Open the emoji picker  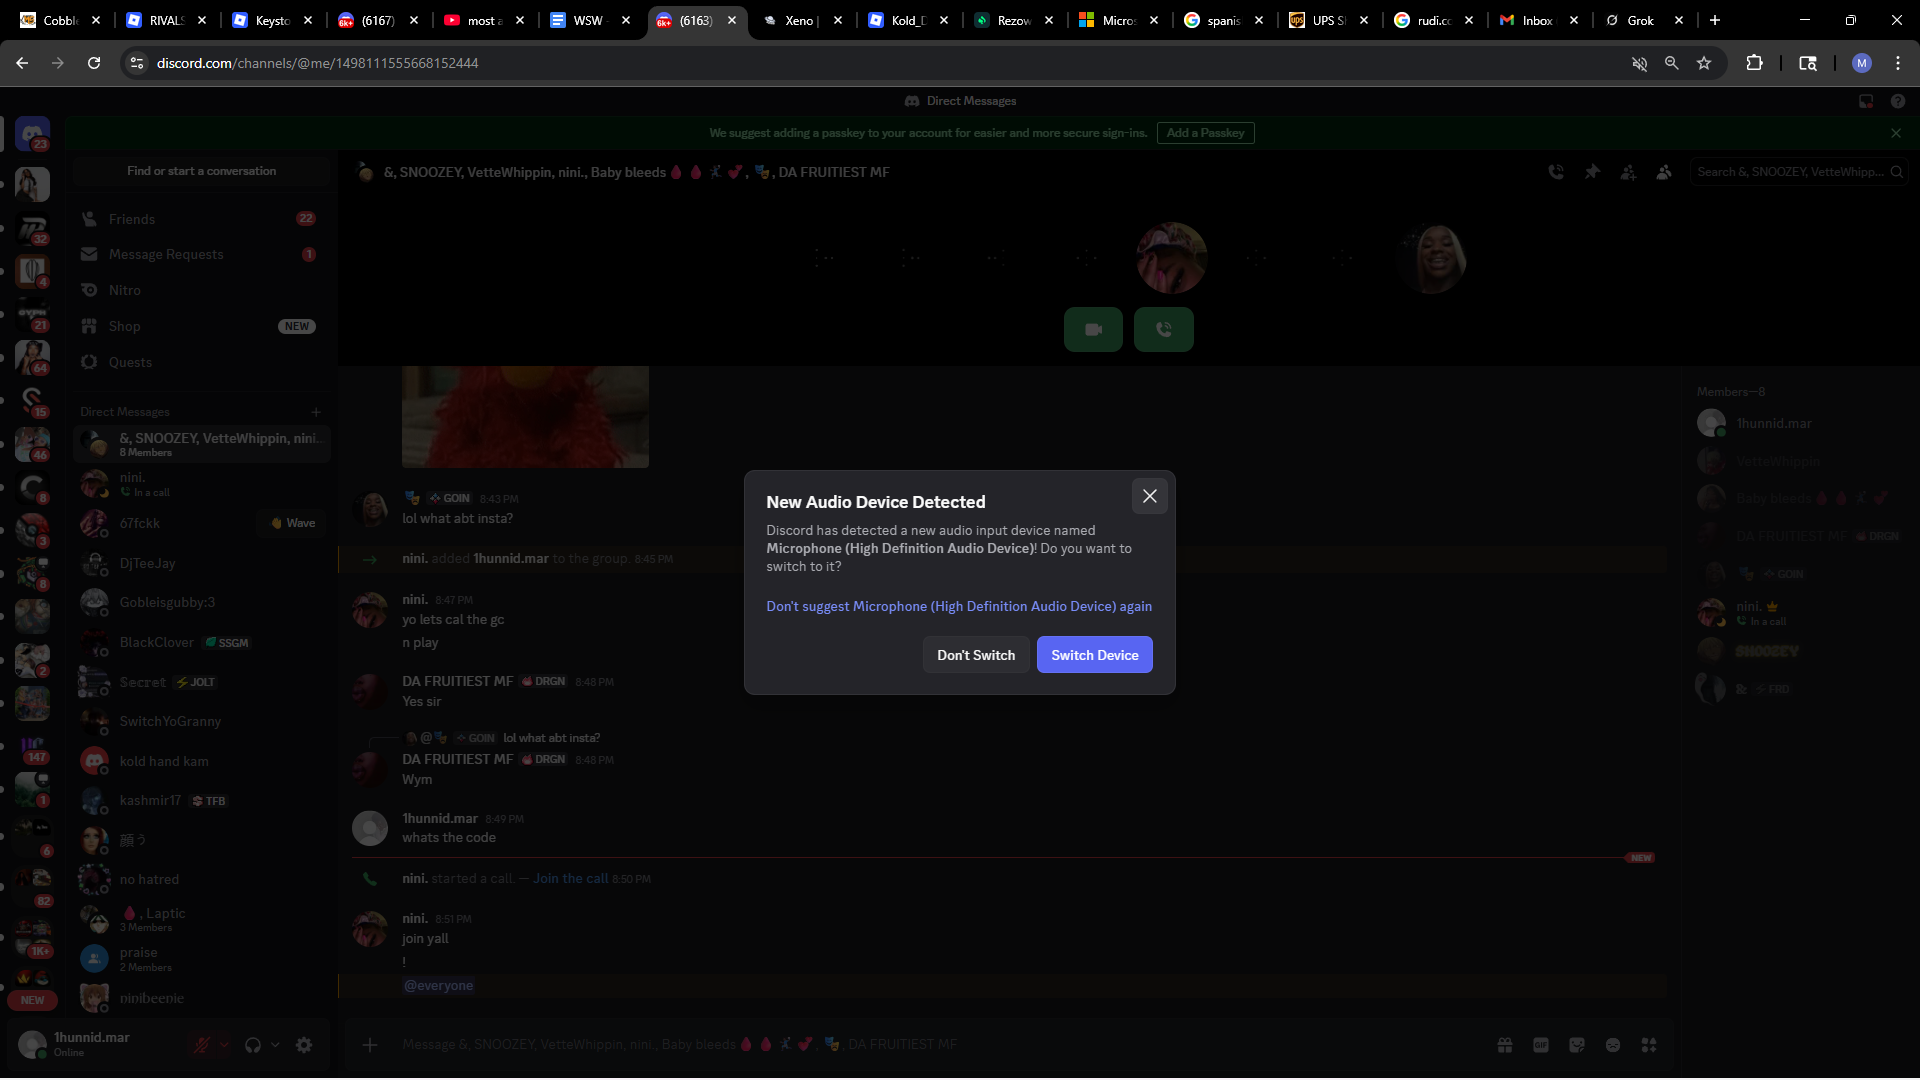pyautogui.click(x=1613, y=1045)
